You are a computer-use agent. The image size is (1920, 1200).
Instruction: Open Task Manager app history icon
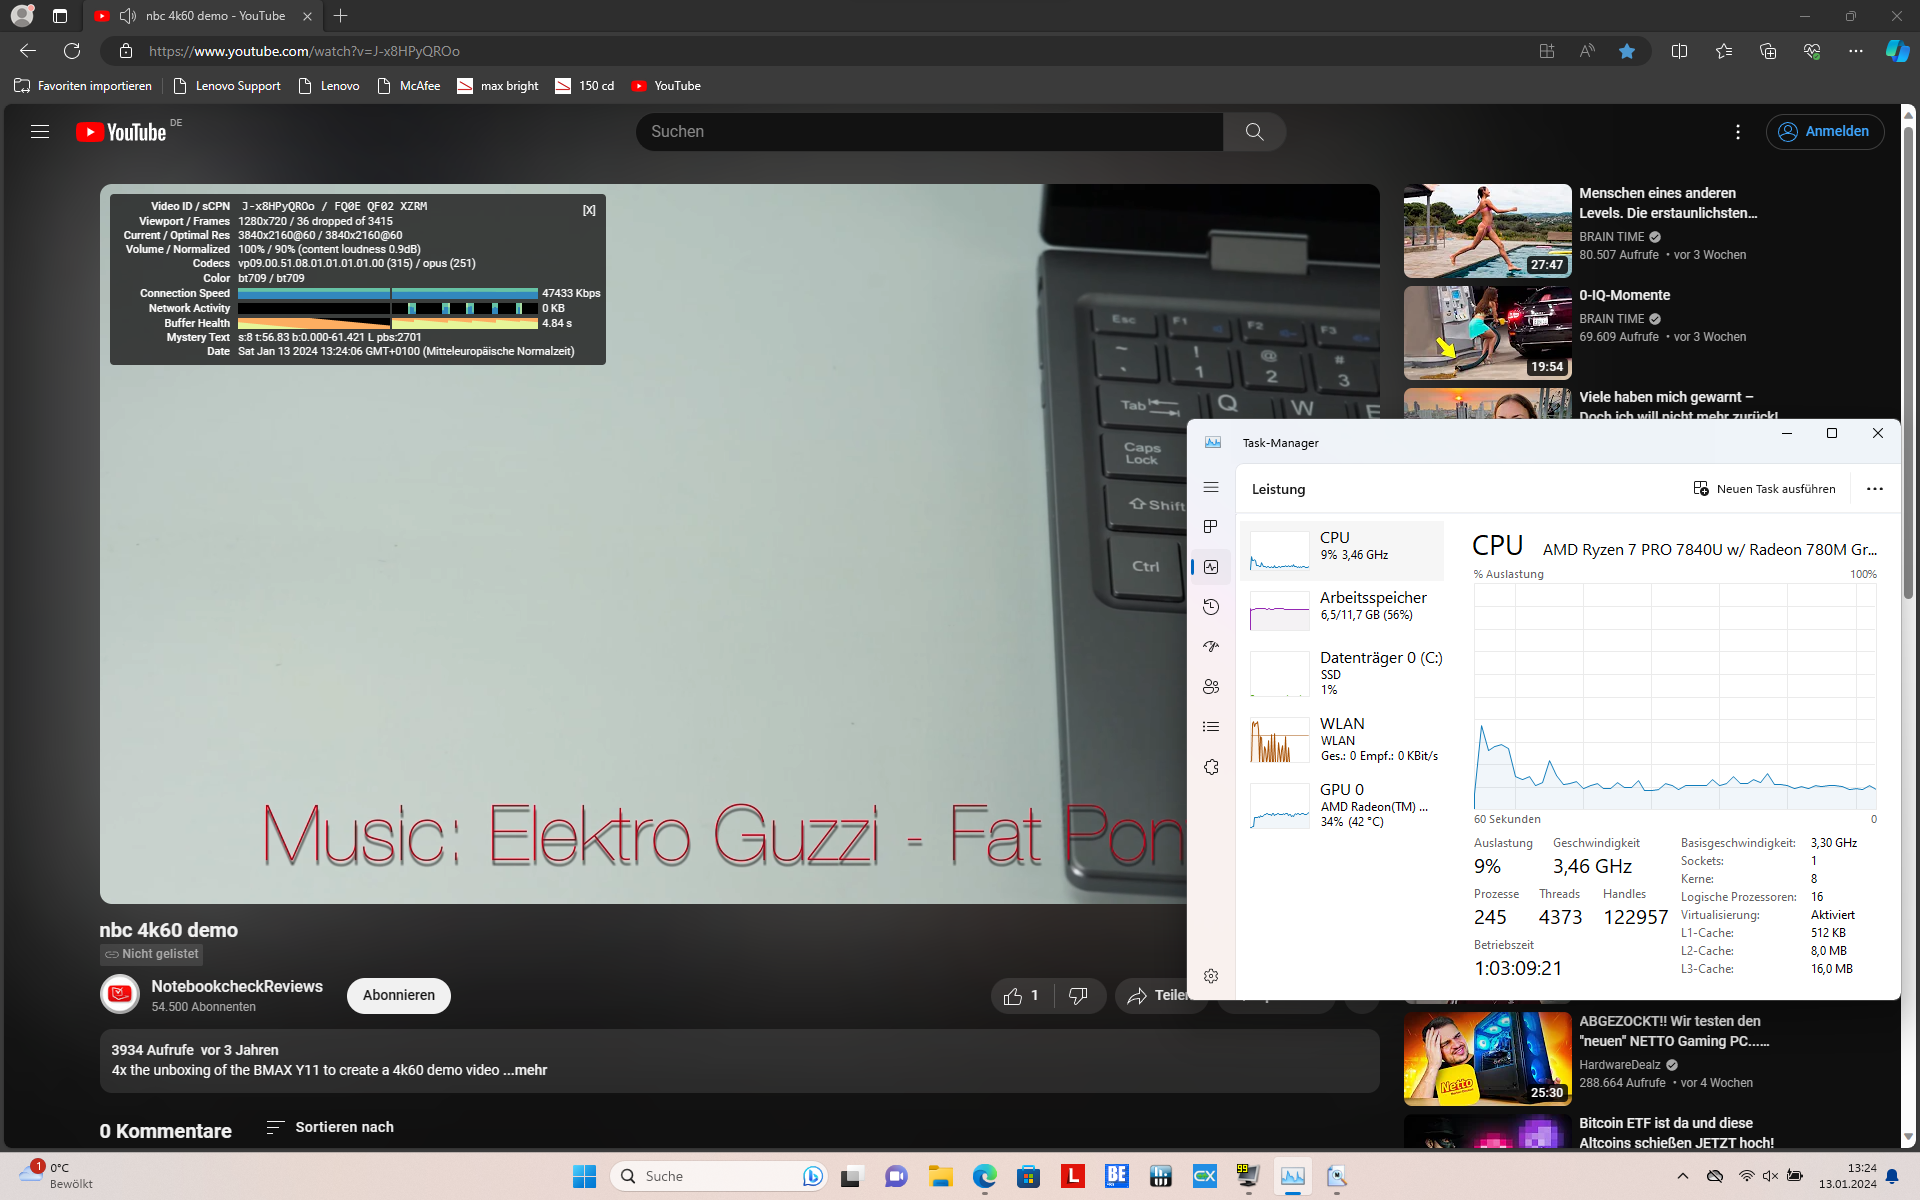tap(1211, 607)
